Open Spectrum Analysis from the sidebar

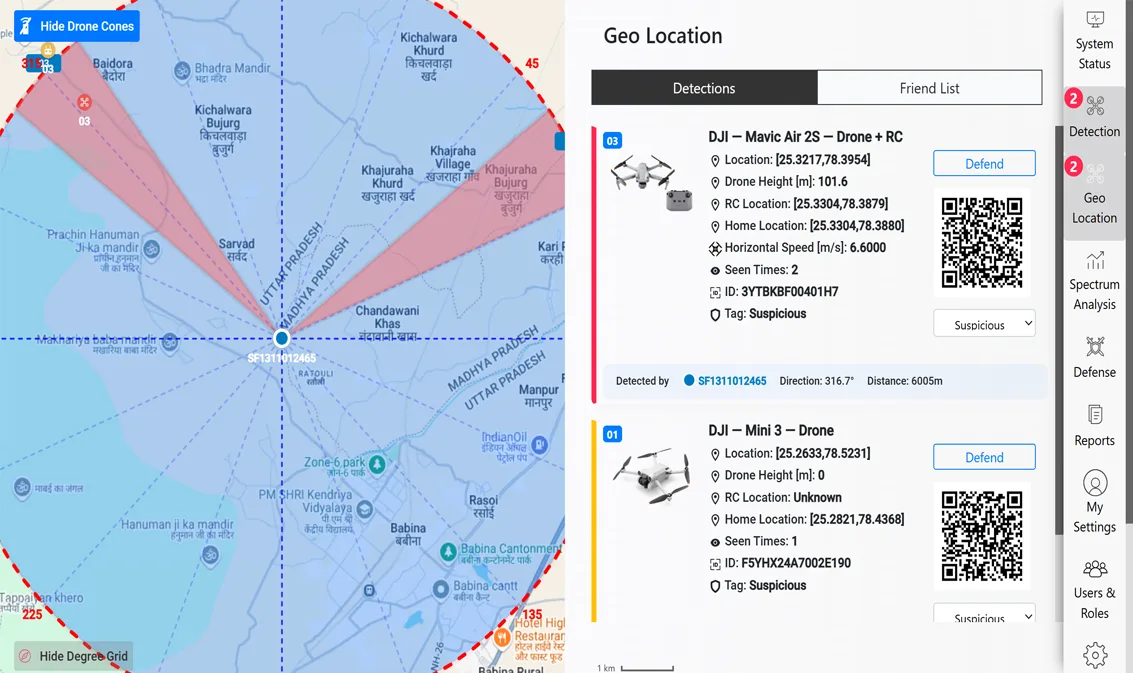[x=1095, y=261]
